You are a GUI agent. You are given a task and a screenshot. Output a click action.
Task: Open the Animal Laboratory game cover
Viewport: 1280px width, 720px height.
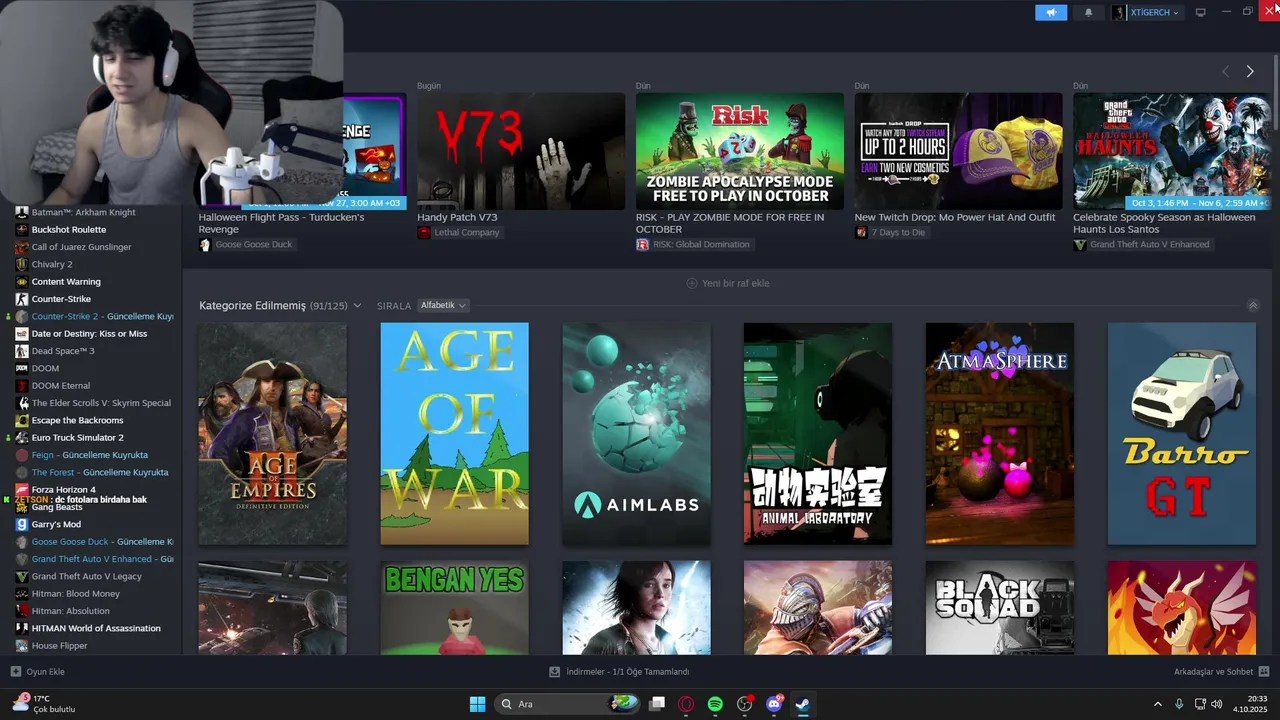tap(818, 434)
